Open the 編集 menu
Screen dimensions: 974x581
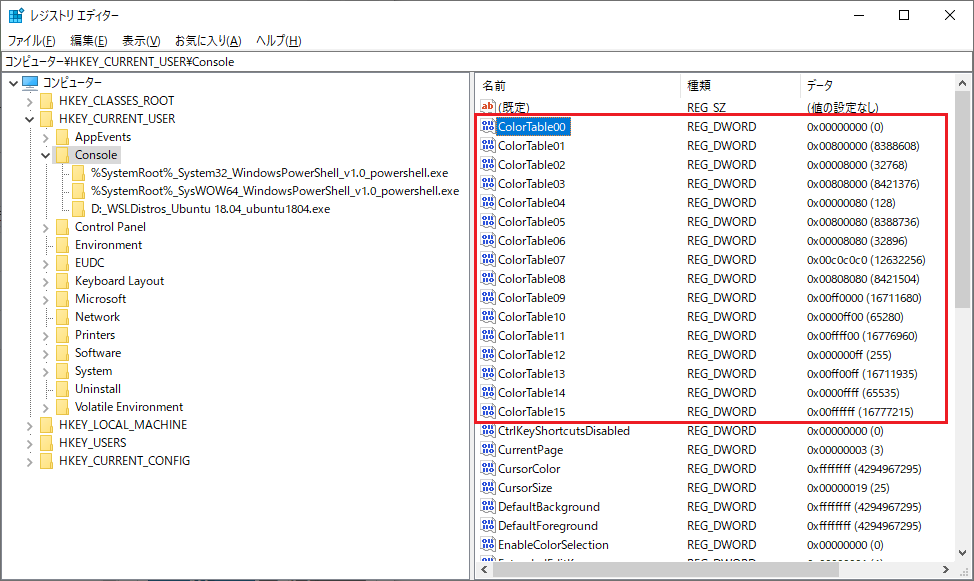[87, 39]
